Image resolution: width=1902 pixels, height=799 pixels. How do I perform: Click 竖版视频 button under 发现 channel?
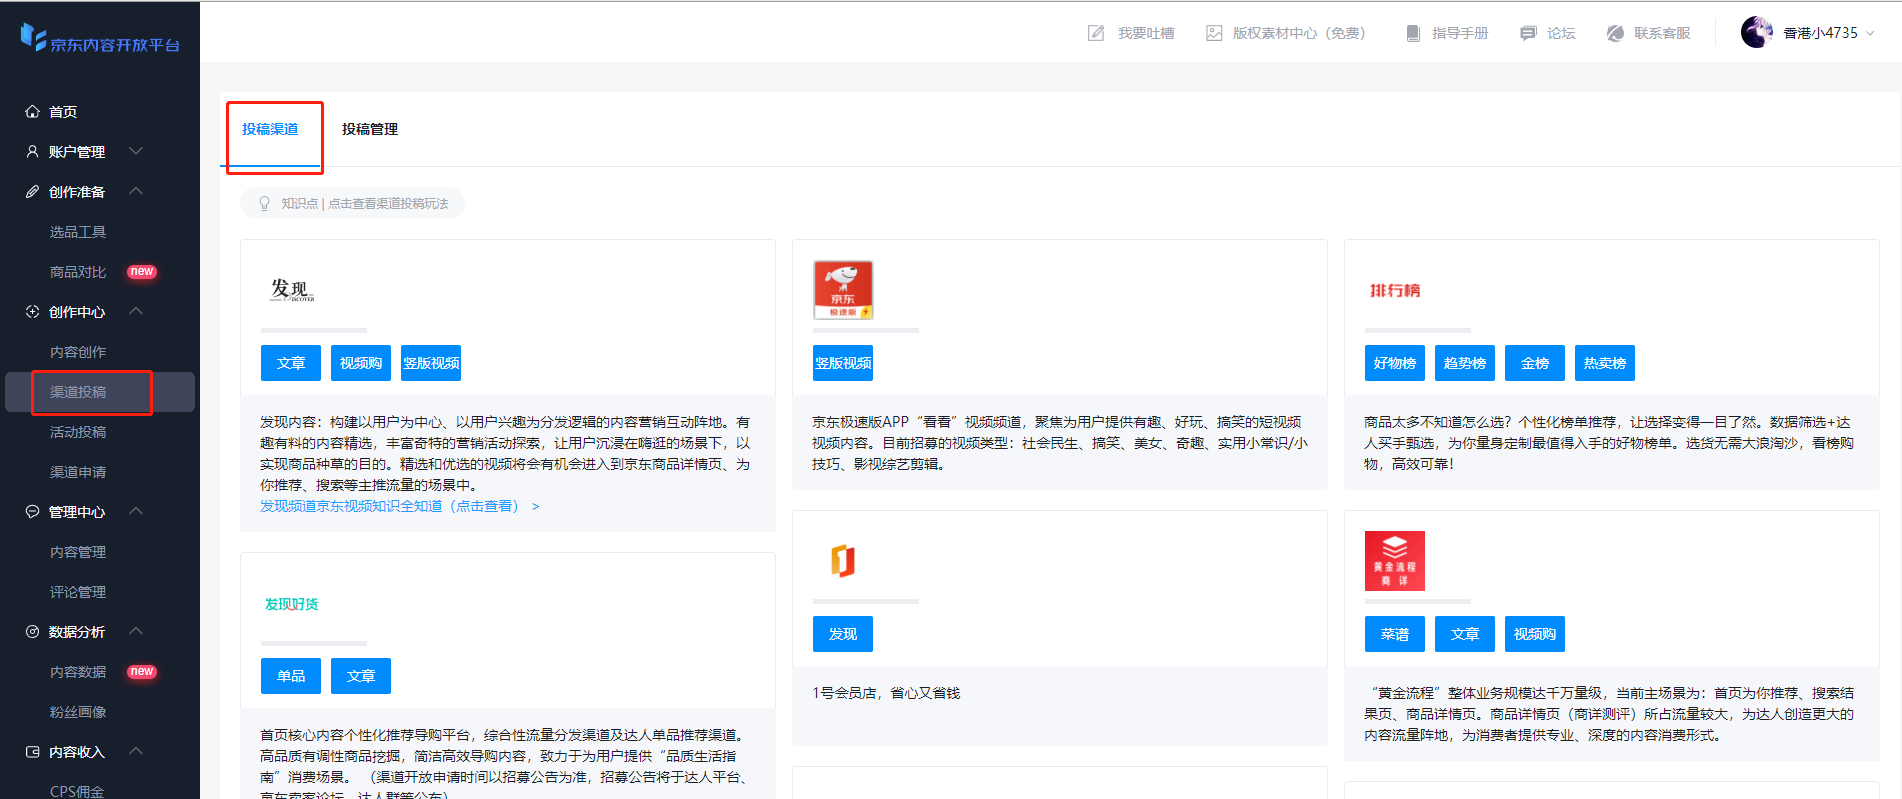(x=431, y=363)
